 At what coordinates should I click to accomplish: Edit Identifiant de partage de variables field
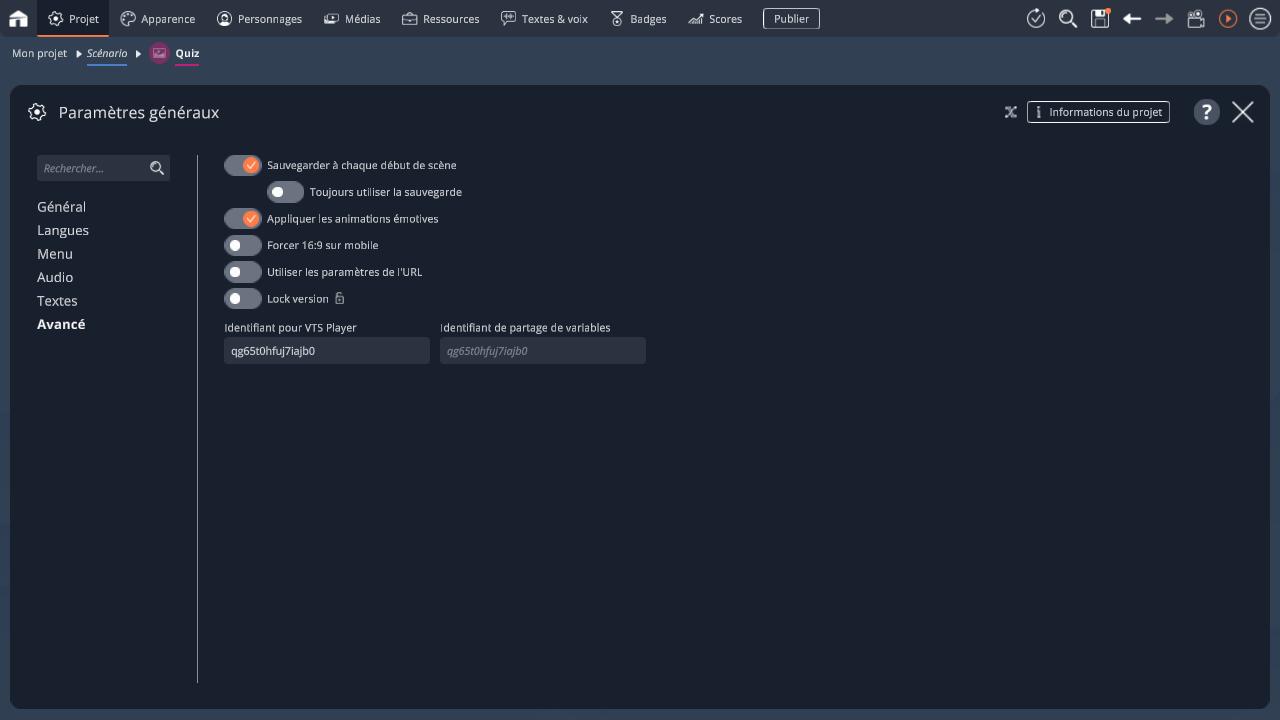click(543, 351)
